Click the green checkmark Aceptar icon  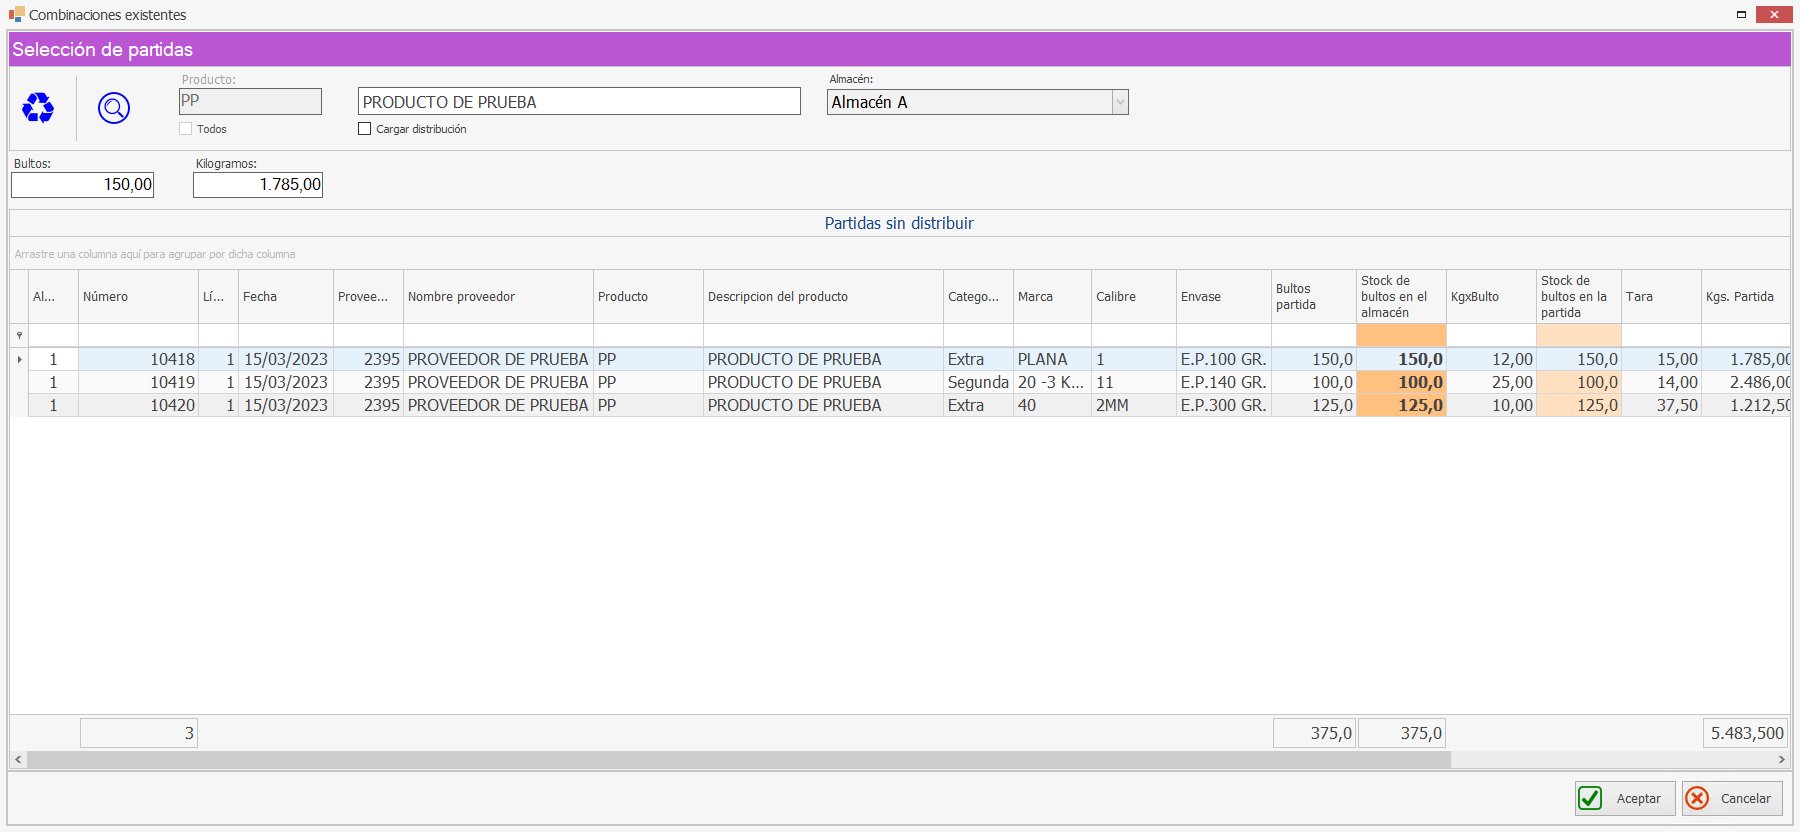1590,798
